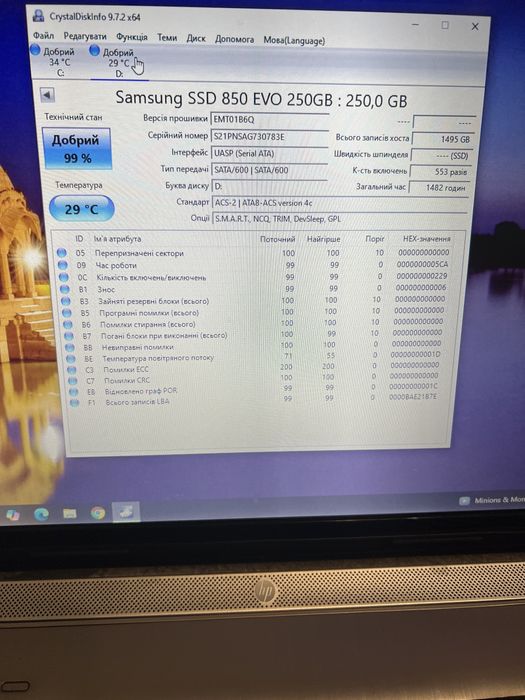
Task: Click the interface field UASP (Serial ATA)
Action: 270,153
